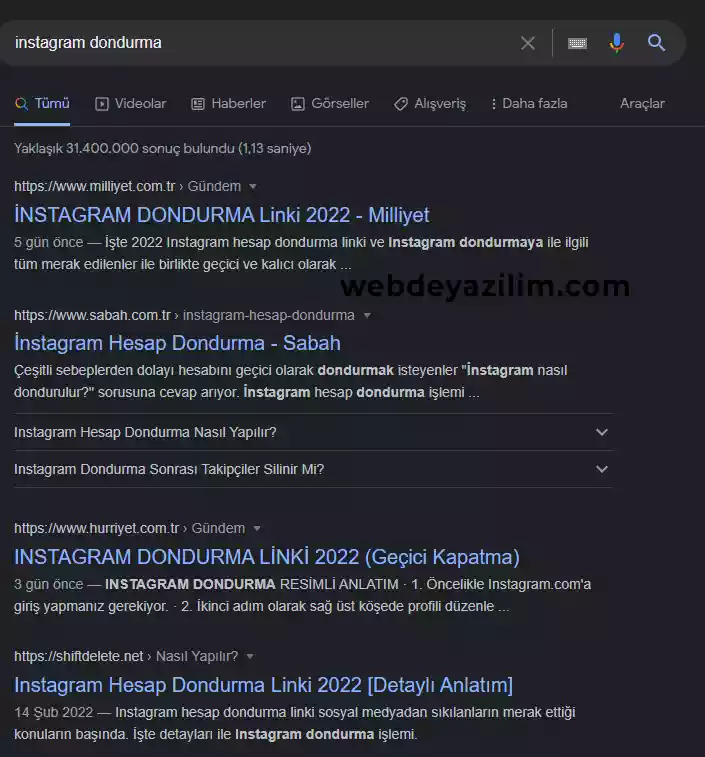Open 'Instagram Hesap Dondurma Linki 2022 [Detaylı Anlatım]' result

[x=263, y=685]
